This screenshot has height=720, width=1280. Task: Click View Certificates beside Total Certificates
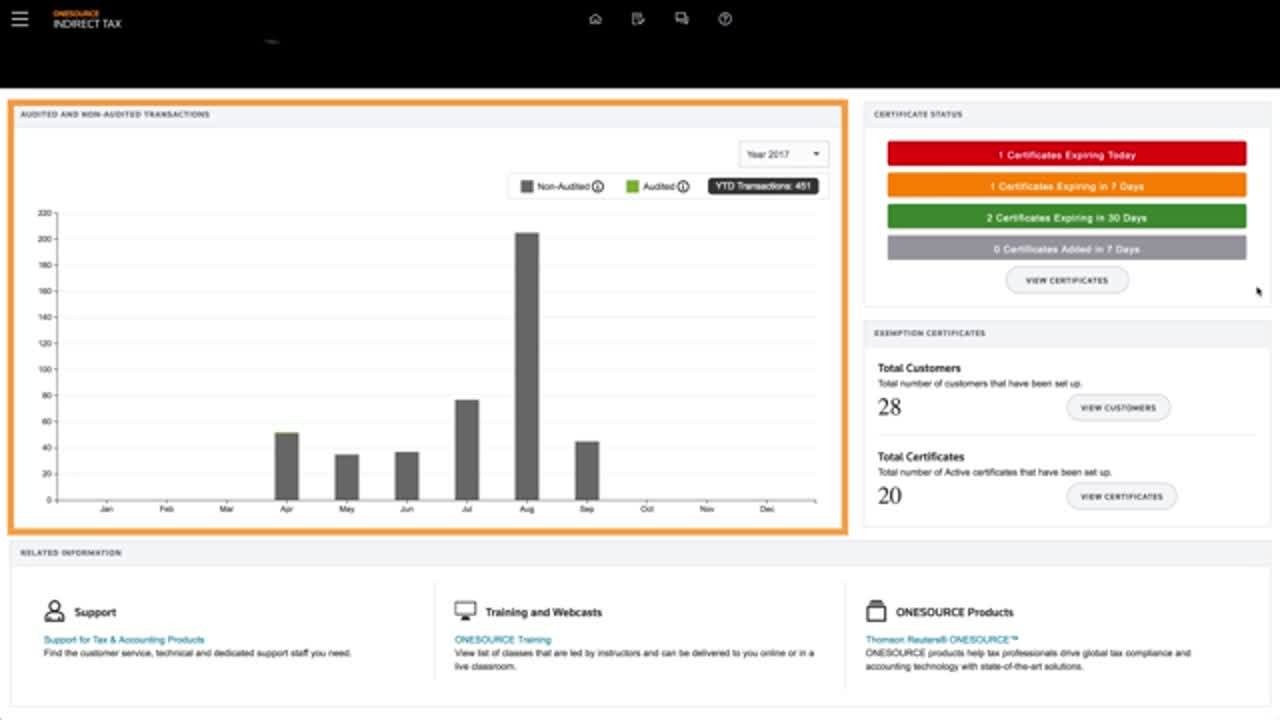pos(1121,496)
